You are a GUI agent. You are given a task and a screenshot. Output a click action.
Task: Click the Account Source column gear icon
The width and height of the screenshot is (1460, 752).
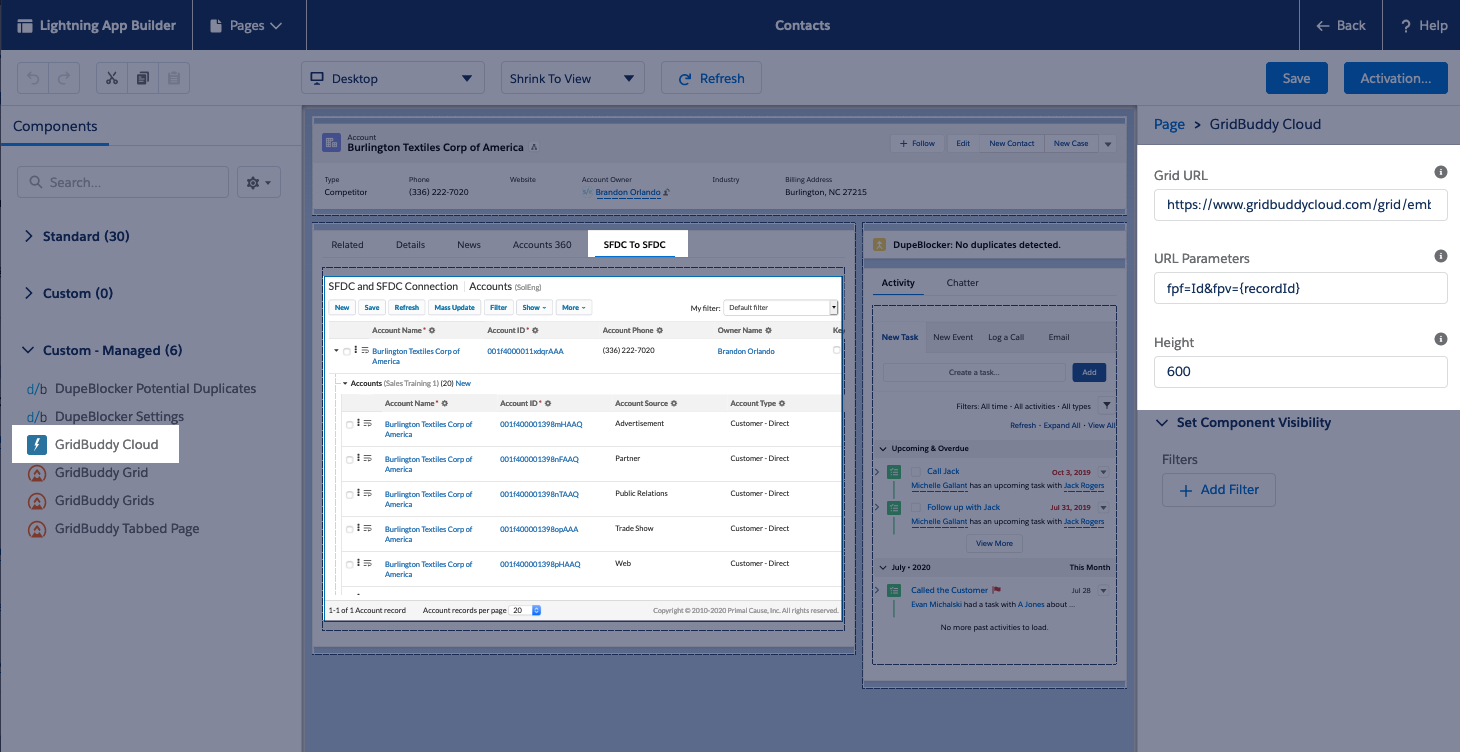[674, 403]
